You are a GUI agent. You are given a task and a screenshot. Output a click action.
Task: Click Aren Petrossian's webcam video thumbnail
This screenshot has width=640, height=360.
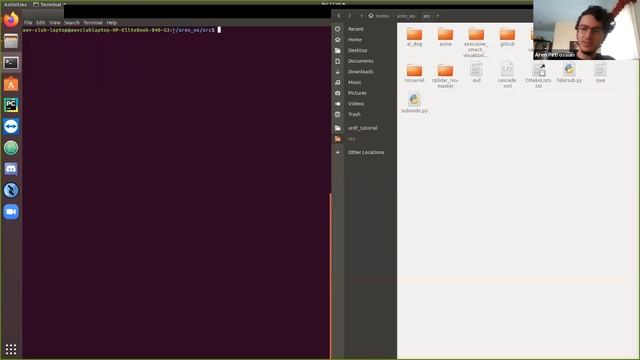tap(586, 30)
